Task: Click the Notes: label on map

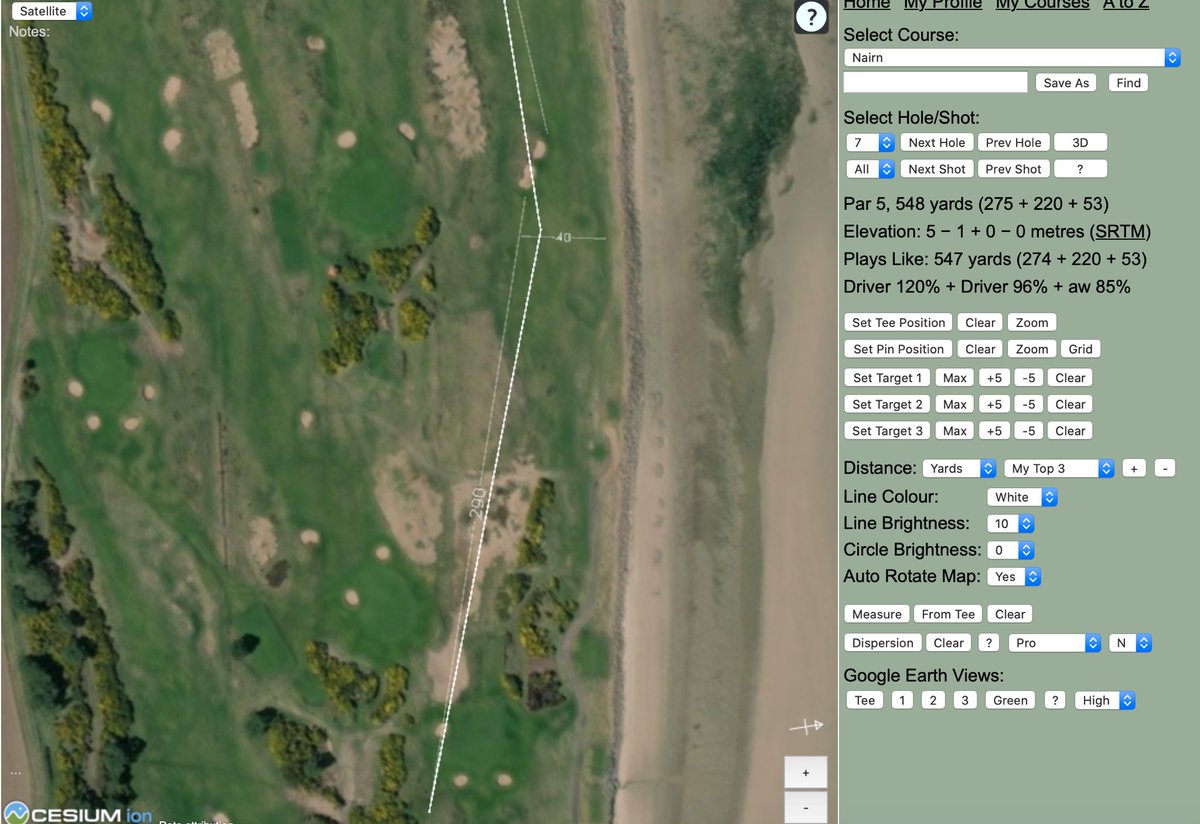Action: (29, 32)
